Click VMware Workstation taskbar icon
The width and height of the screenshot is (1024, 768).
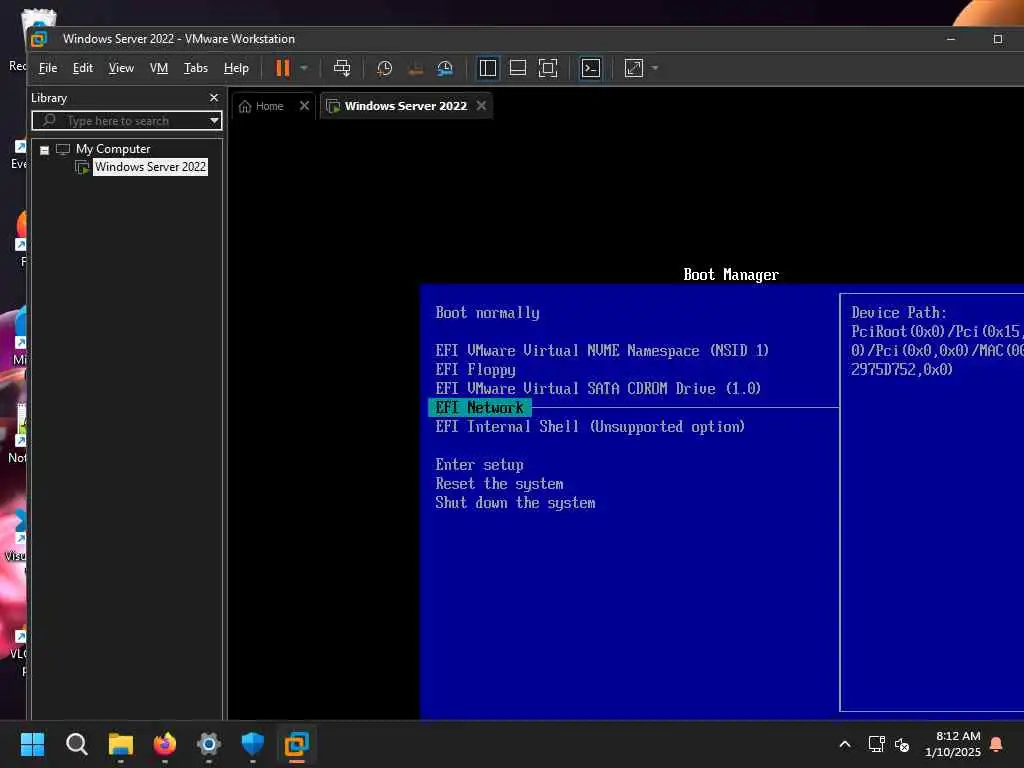coord(296,744)
